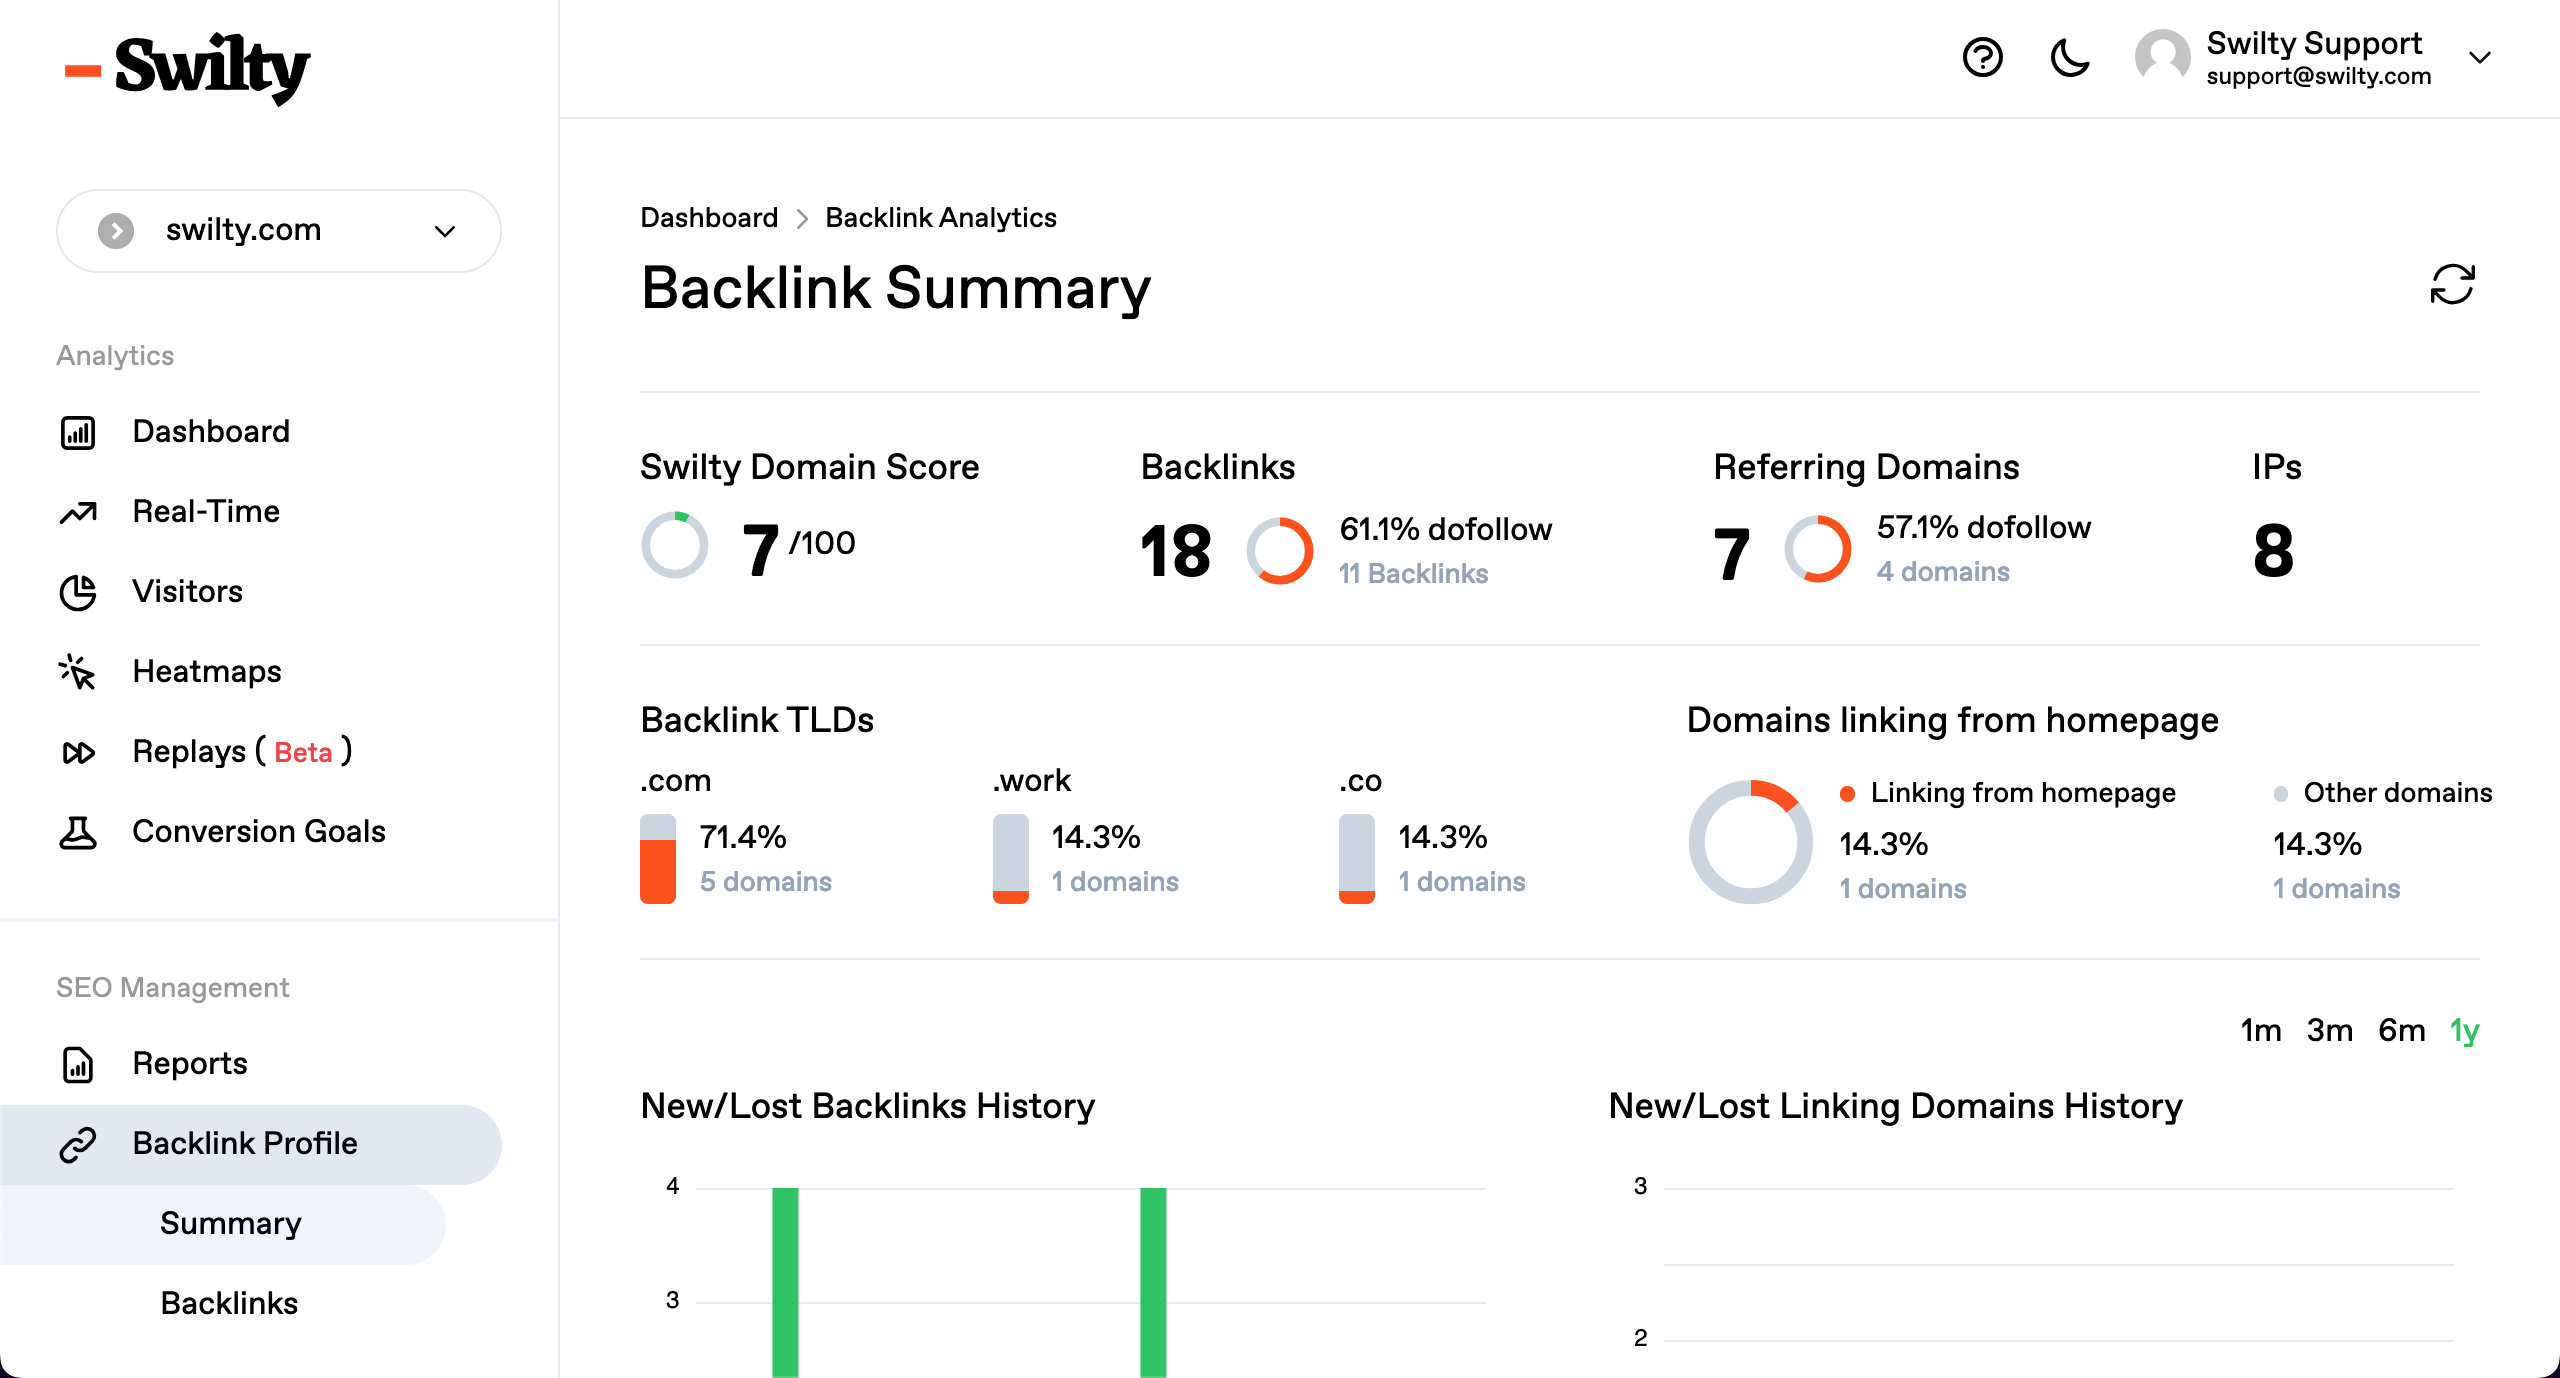This screenshot has width=2560, height=1378.
Task: Set history range to 1y
Action: point(2464,1031)
